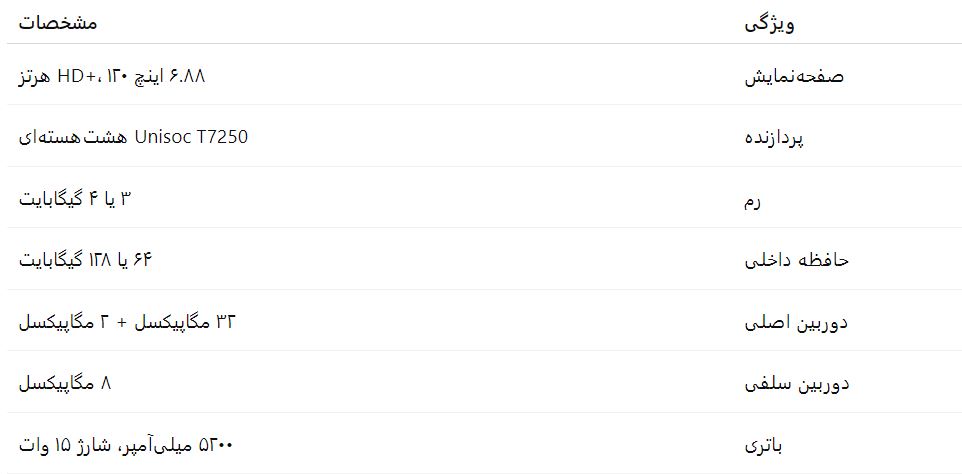Click the مشخصات column header

pyautogui.click(x=58, y=23)
